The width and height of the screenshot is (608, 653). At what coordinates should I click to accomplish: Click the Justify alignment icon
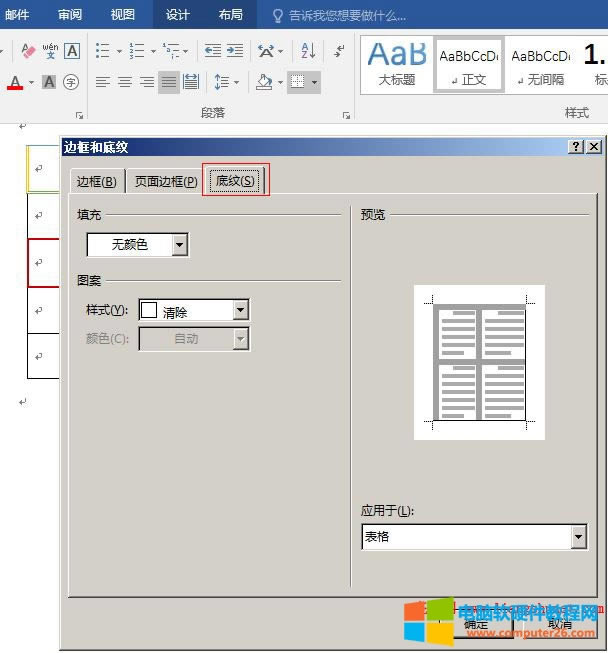tap(169, 82)
